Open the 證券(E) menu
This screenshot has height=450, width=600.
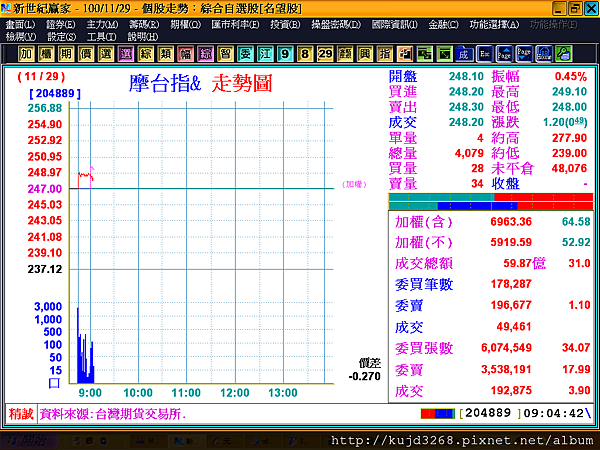60,25
